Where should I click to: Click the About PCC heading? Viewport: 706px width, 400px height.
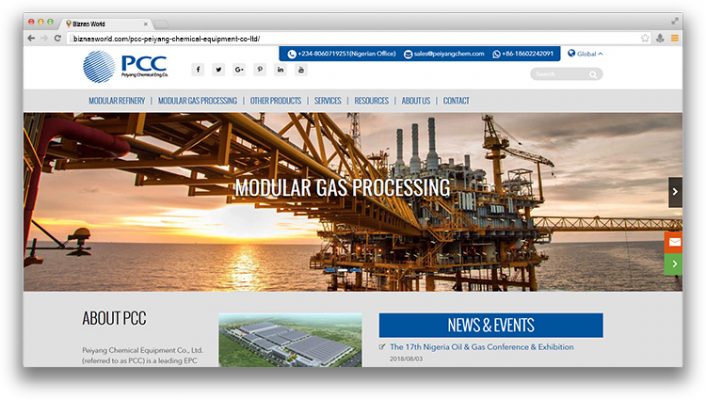click(x=114, y=318)
